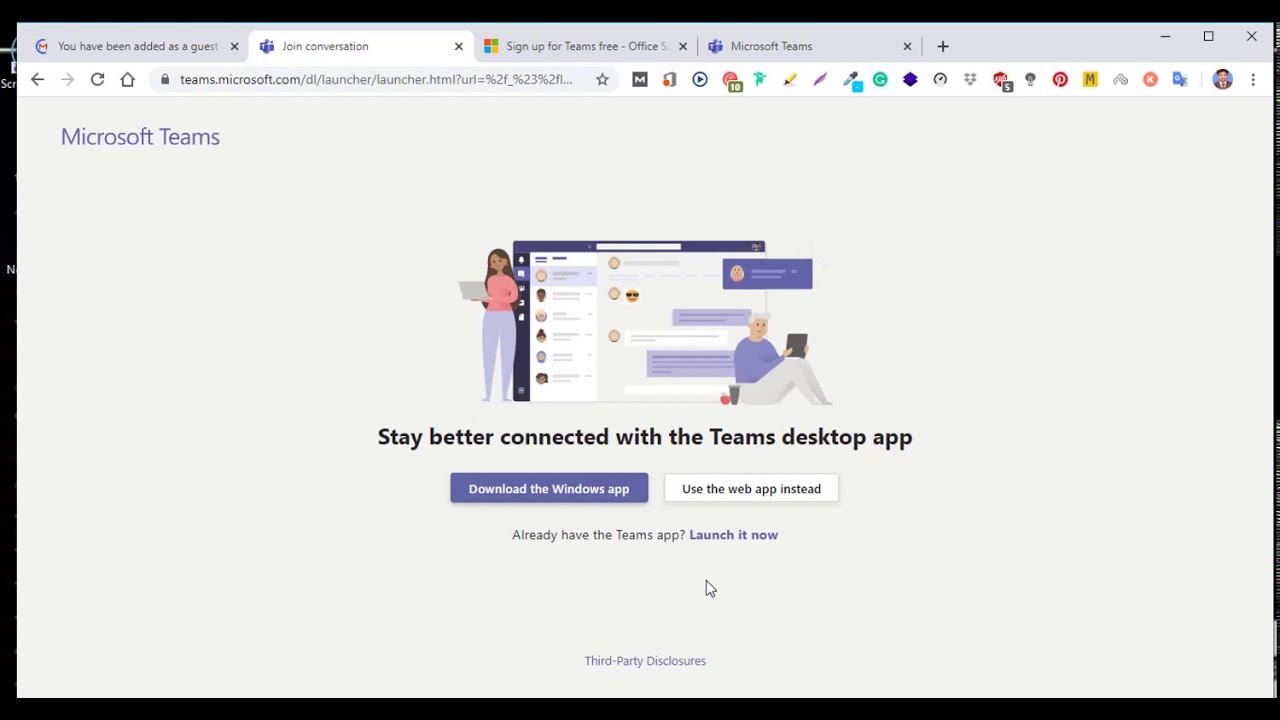1280x720 pixels.
Task: Click the purple feather extension
Action: point(820,79)
